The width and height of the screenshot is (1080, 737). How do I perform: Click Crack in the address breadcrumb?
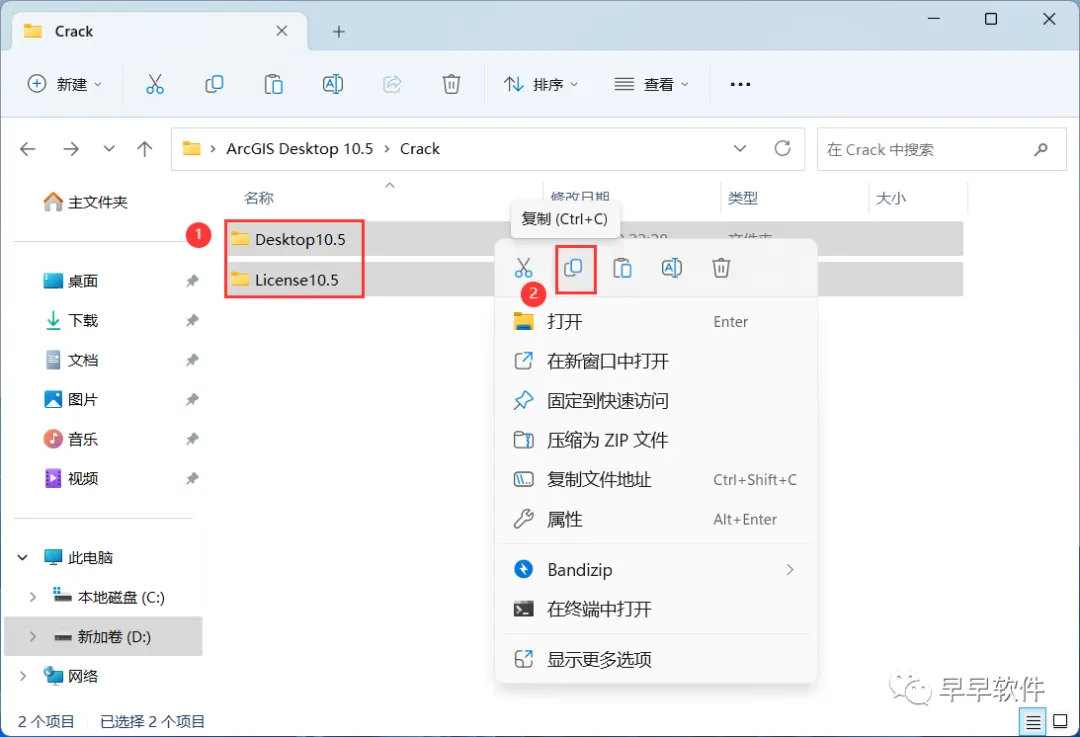(x=420, y=149)
